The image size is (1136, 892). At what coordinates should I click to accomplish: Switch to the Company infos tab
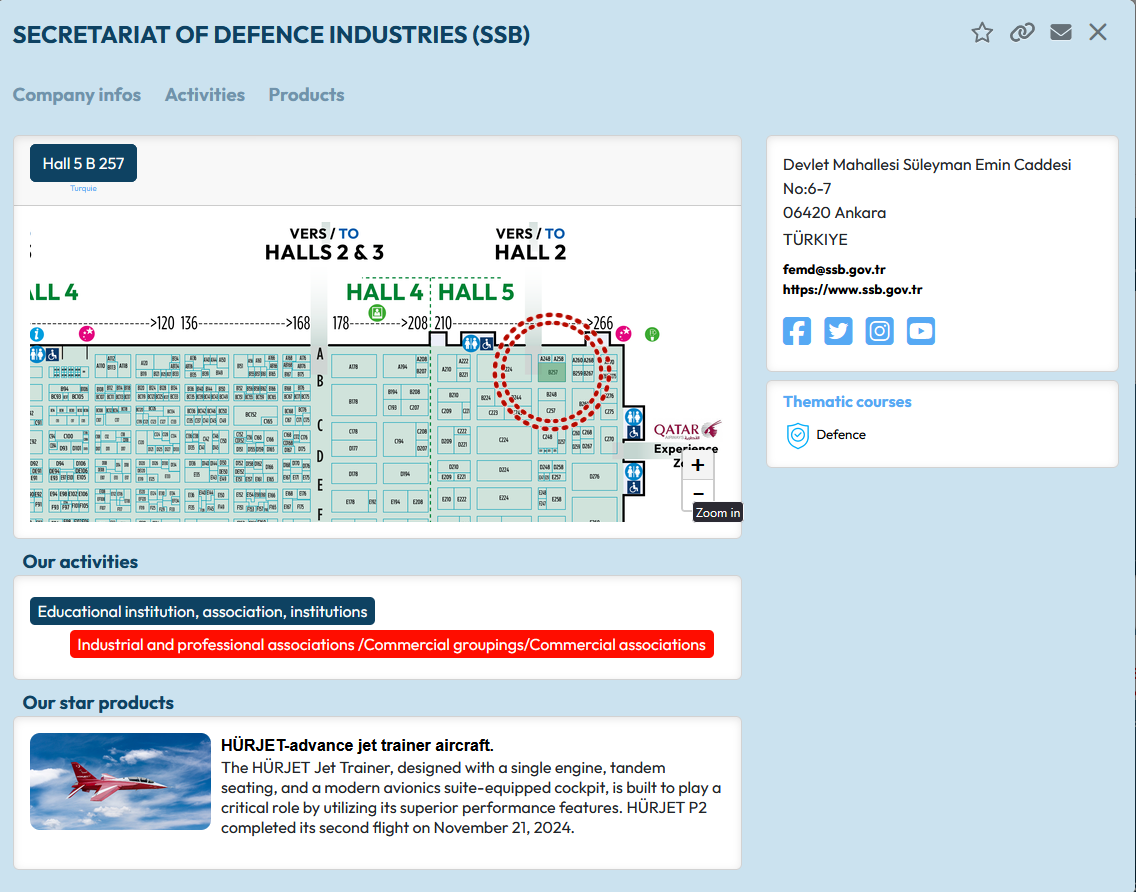point(77,95)
